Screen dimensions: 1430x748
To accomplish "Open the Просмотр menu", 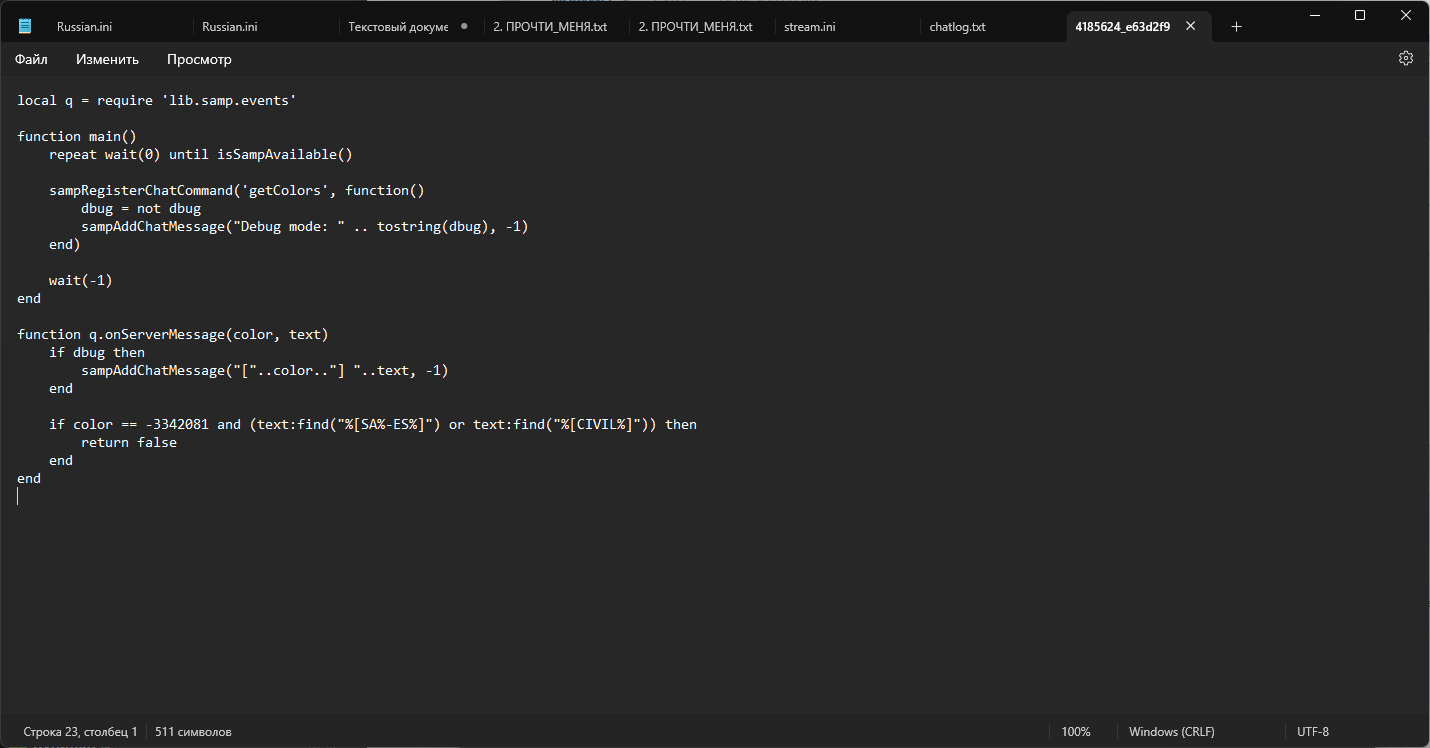I will (199, 59).
